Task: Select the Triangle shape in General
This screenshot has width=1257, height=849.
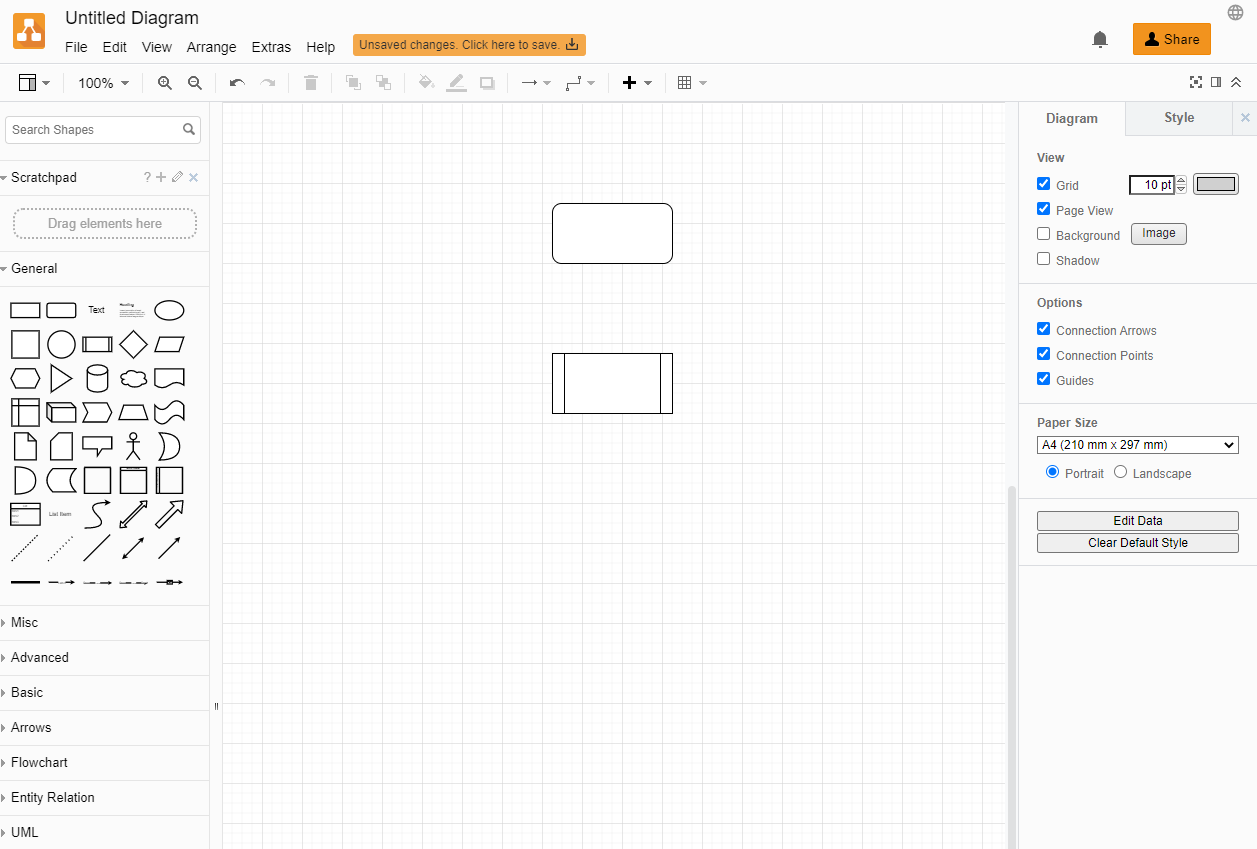Action: [61, 379]
